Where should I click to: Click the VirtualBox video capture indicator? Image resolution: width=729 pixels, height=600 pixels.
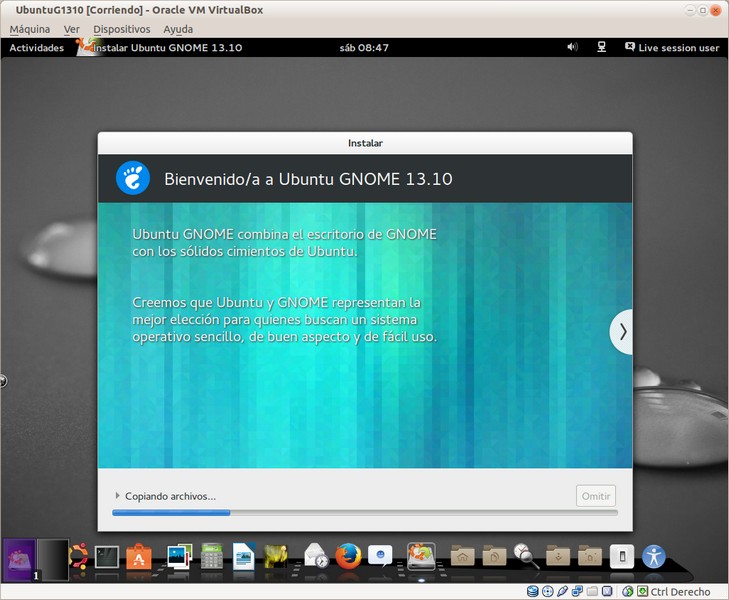pyautogui.click(x=607, y=591)
